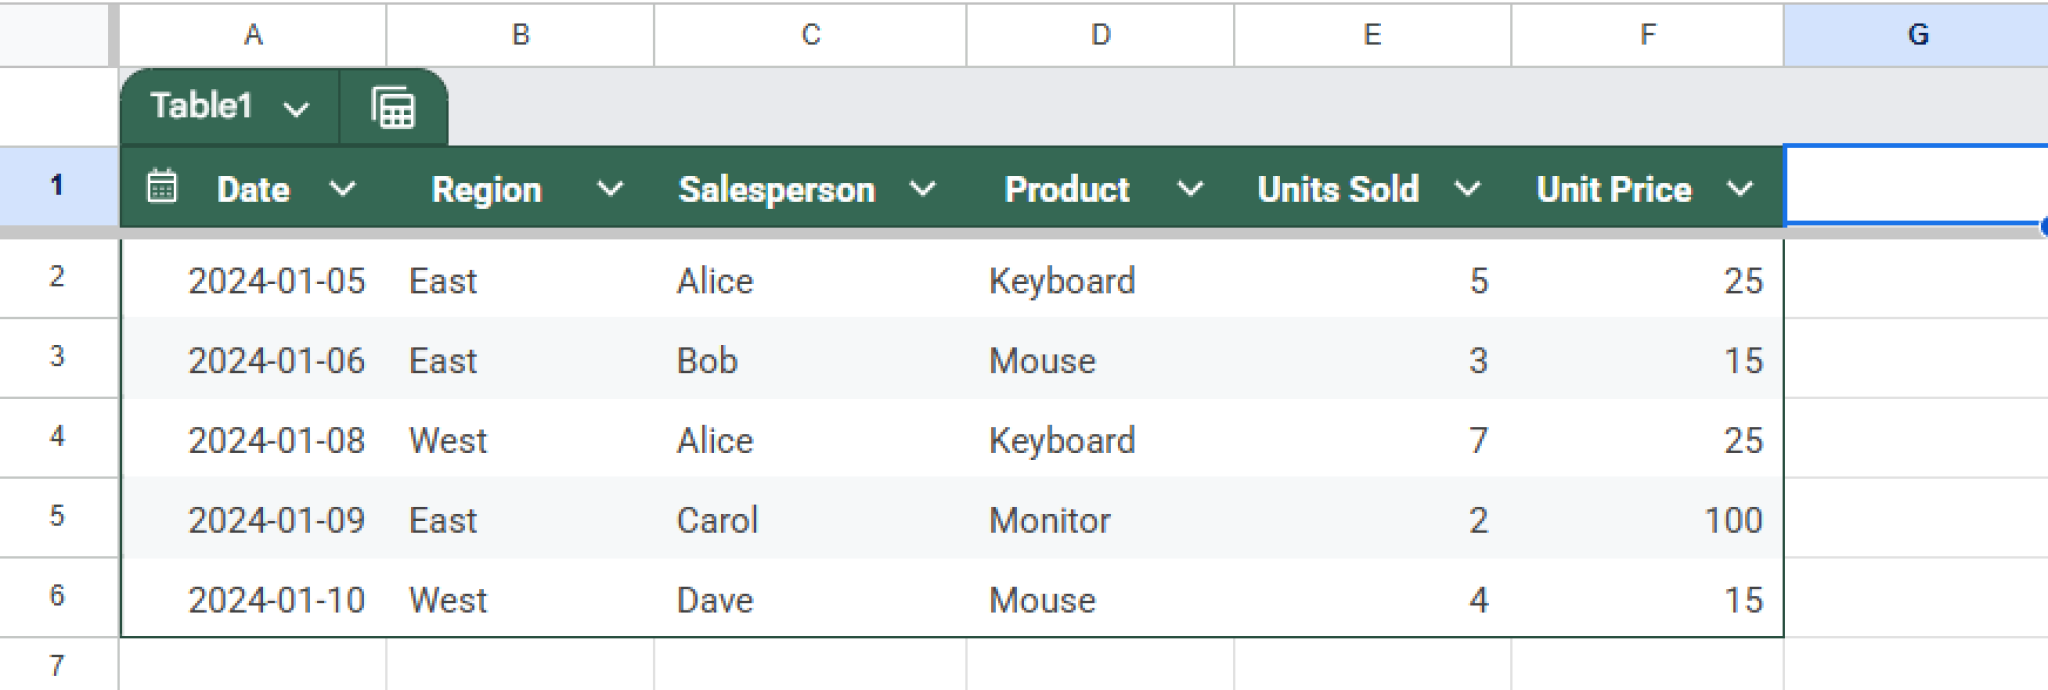The width and height of the screenshot is (2048, 690).
Task: Open the Units Sold filter dropdown
Action: click(x=1468, y=189)
